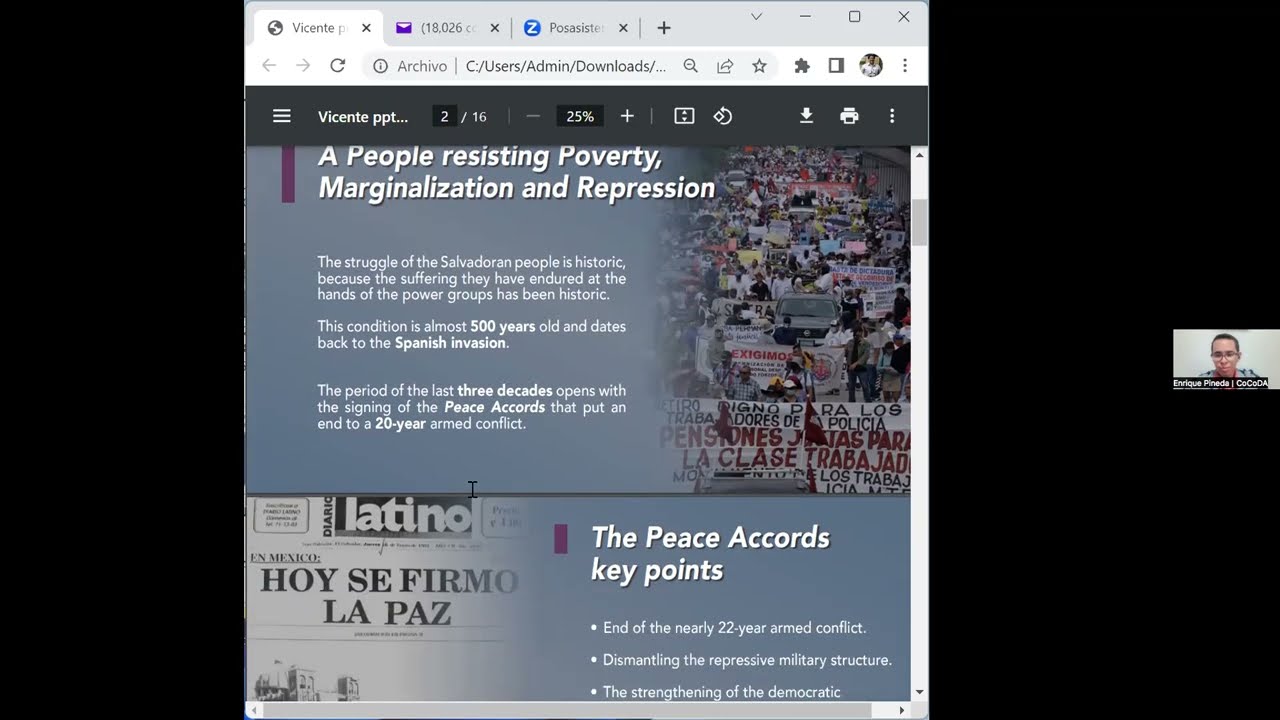
Task: Zoom out with the minus button
Action: [533, 116]
